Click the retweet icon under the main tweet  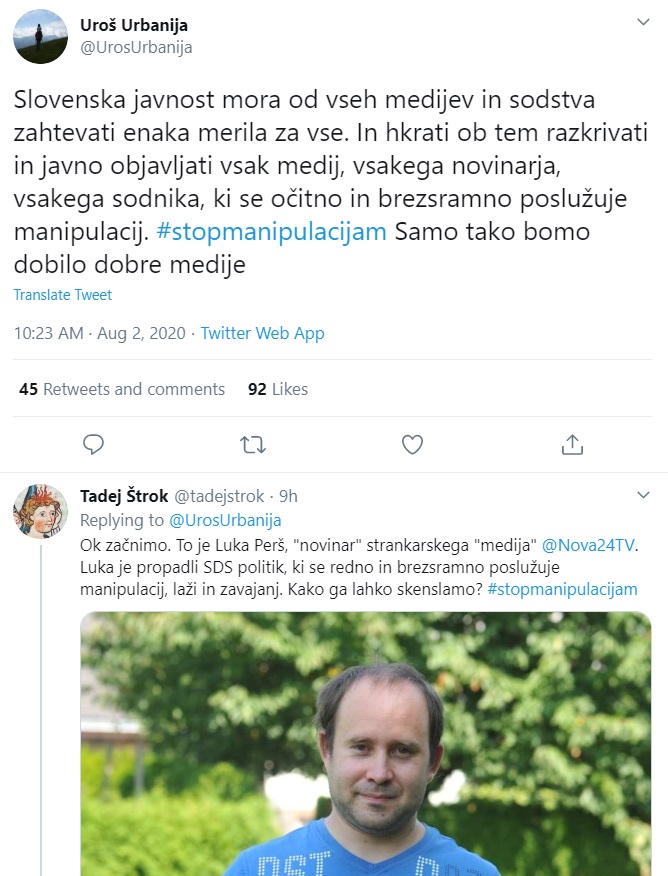point(253,443)
